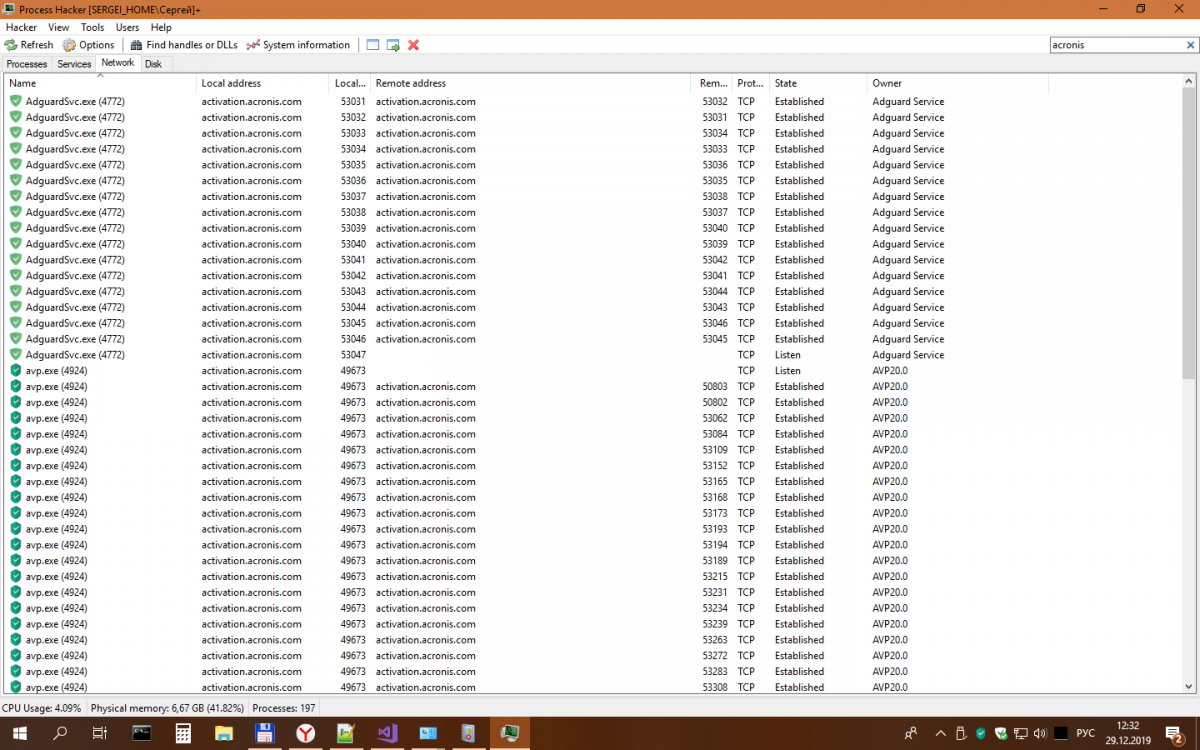The image size is (1200, 750).
Task: Click the Find window and thread icon
Action: tap(393, 45)
